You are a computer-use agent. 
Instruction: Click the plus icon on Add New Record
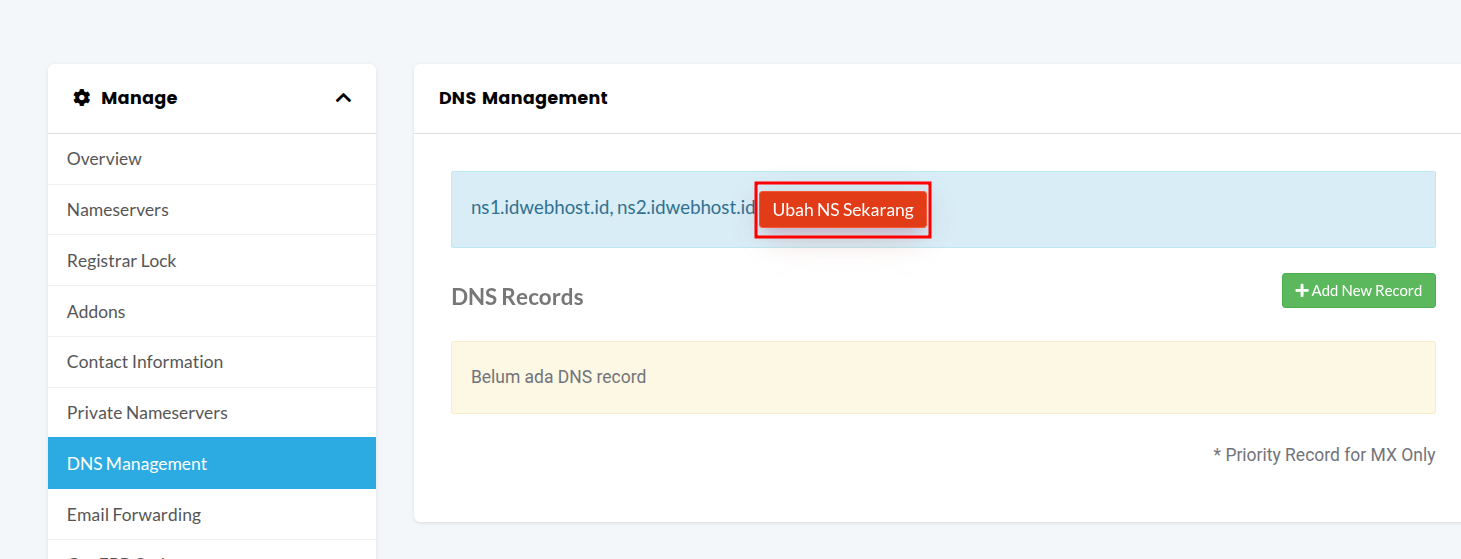point(1302,291)
